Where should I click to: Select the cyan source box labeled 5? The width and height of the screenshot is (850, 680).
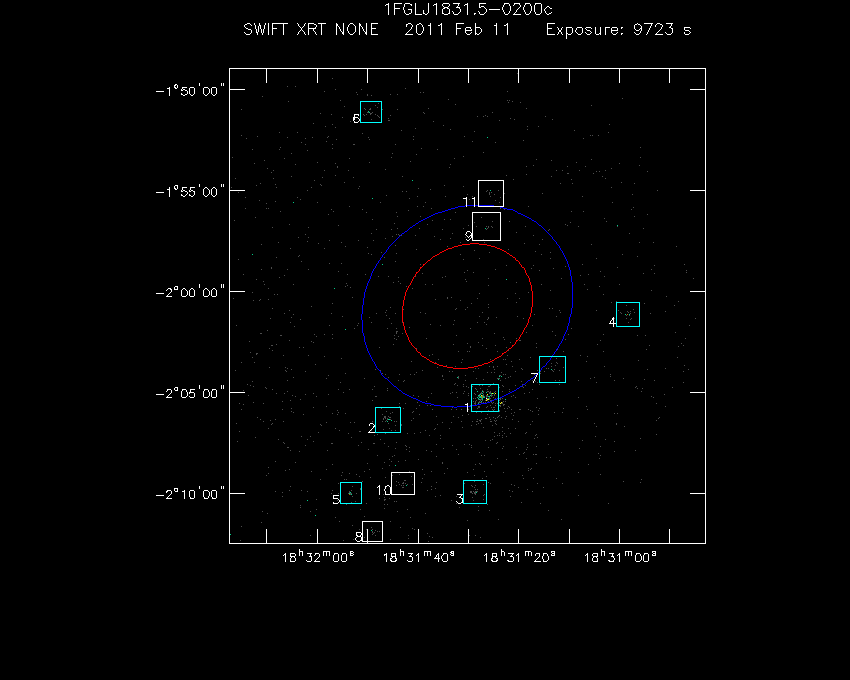pos(351,493)
